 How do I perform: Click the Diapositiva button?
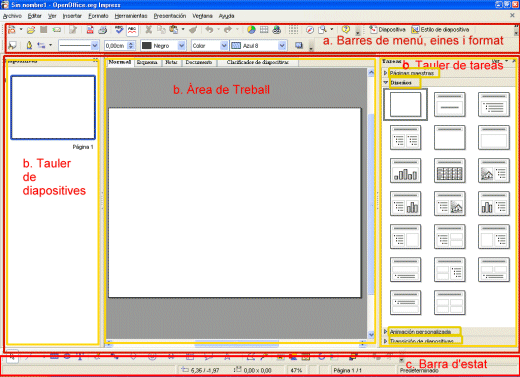[x=388, y=30]
